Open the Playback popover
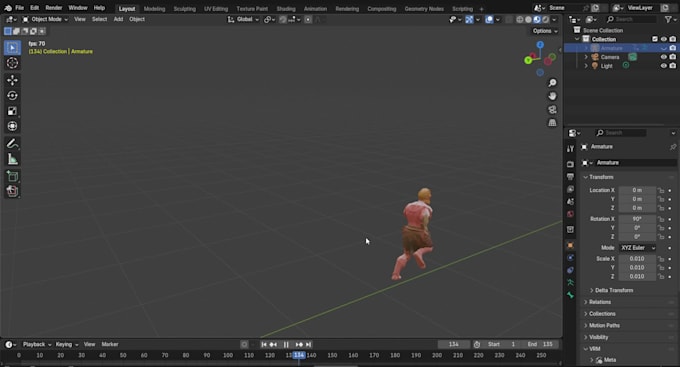The height and width of the screenshot is (367, 680). coord(37,344)
